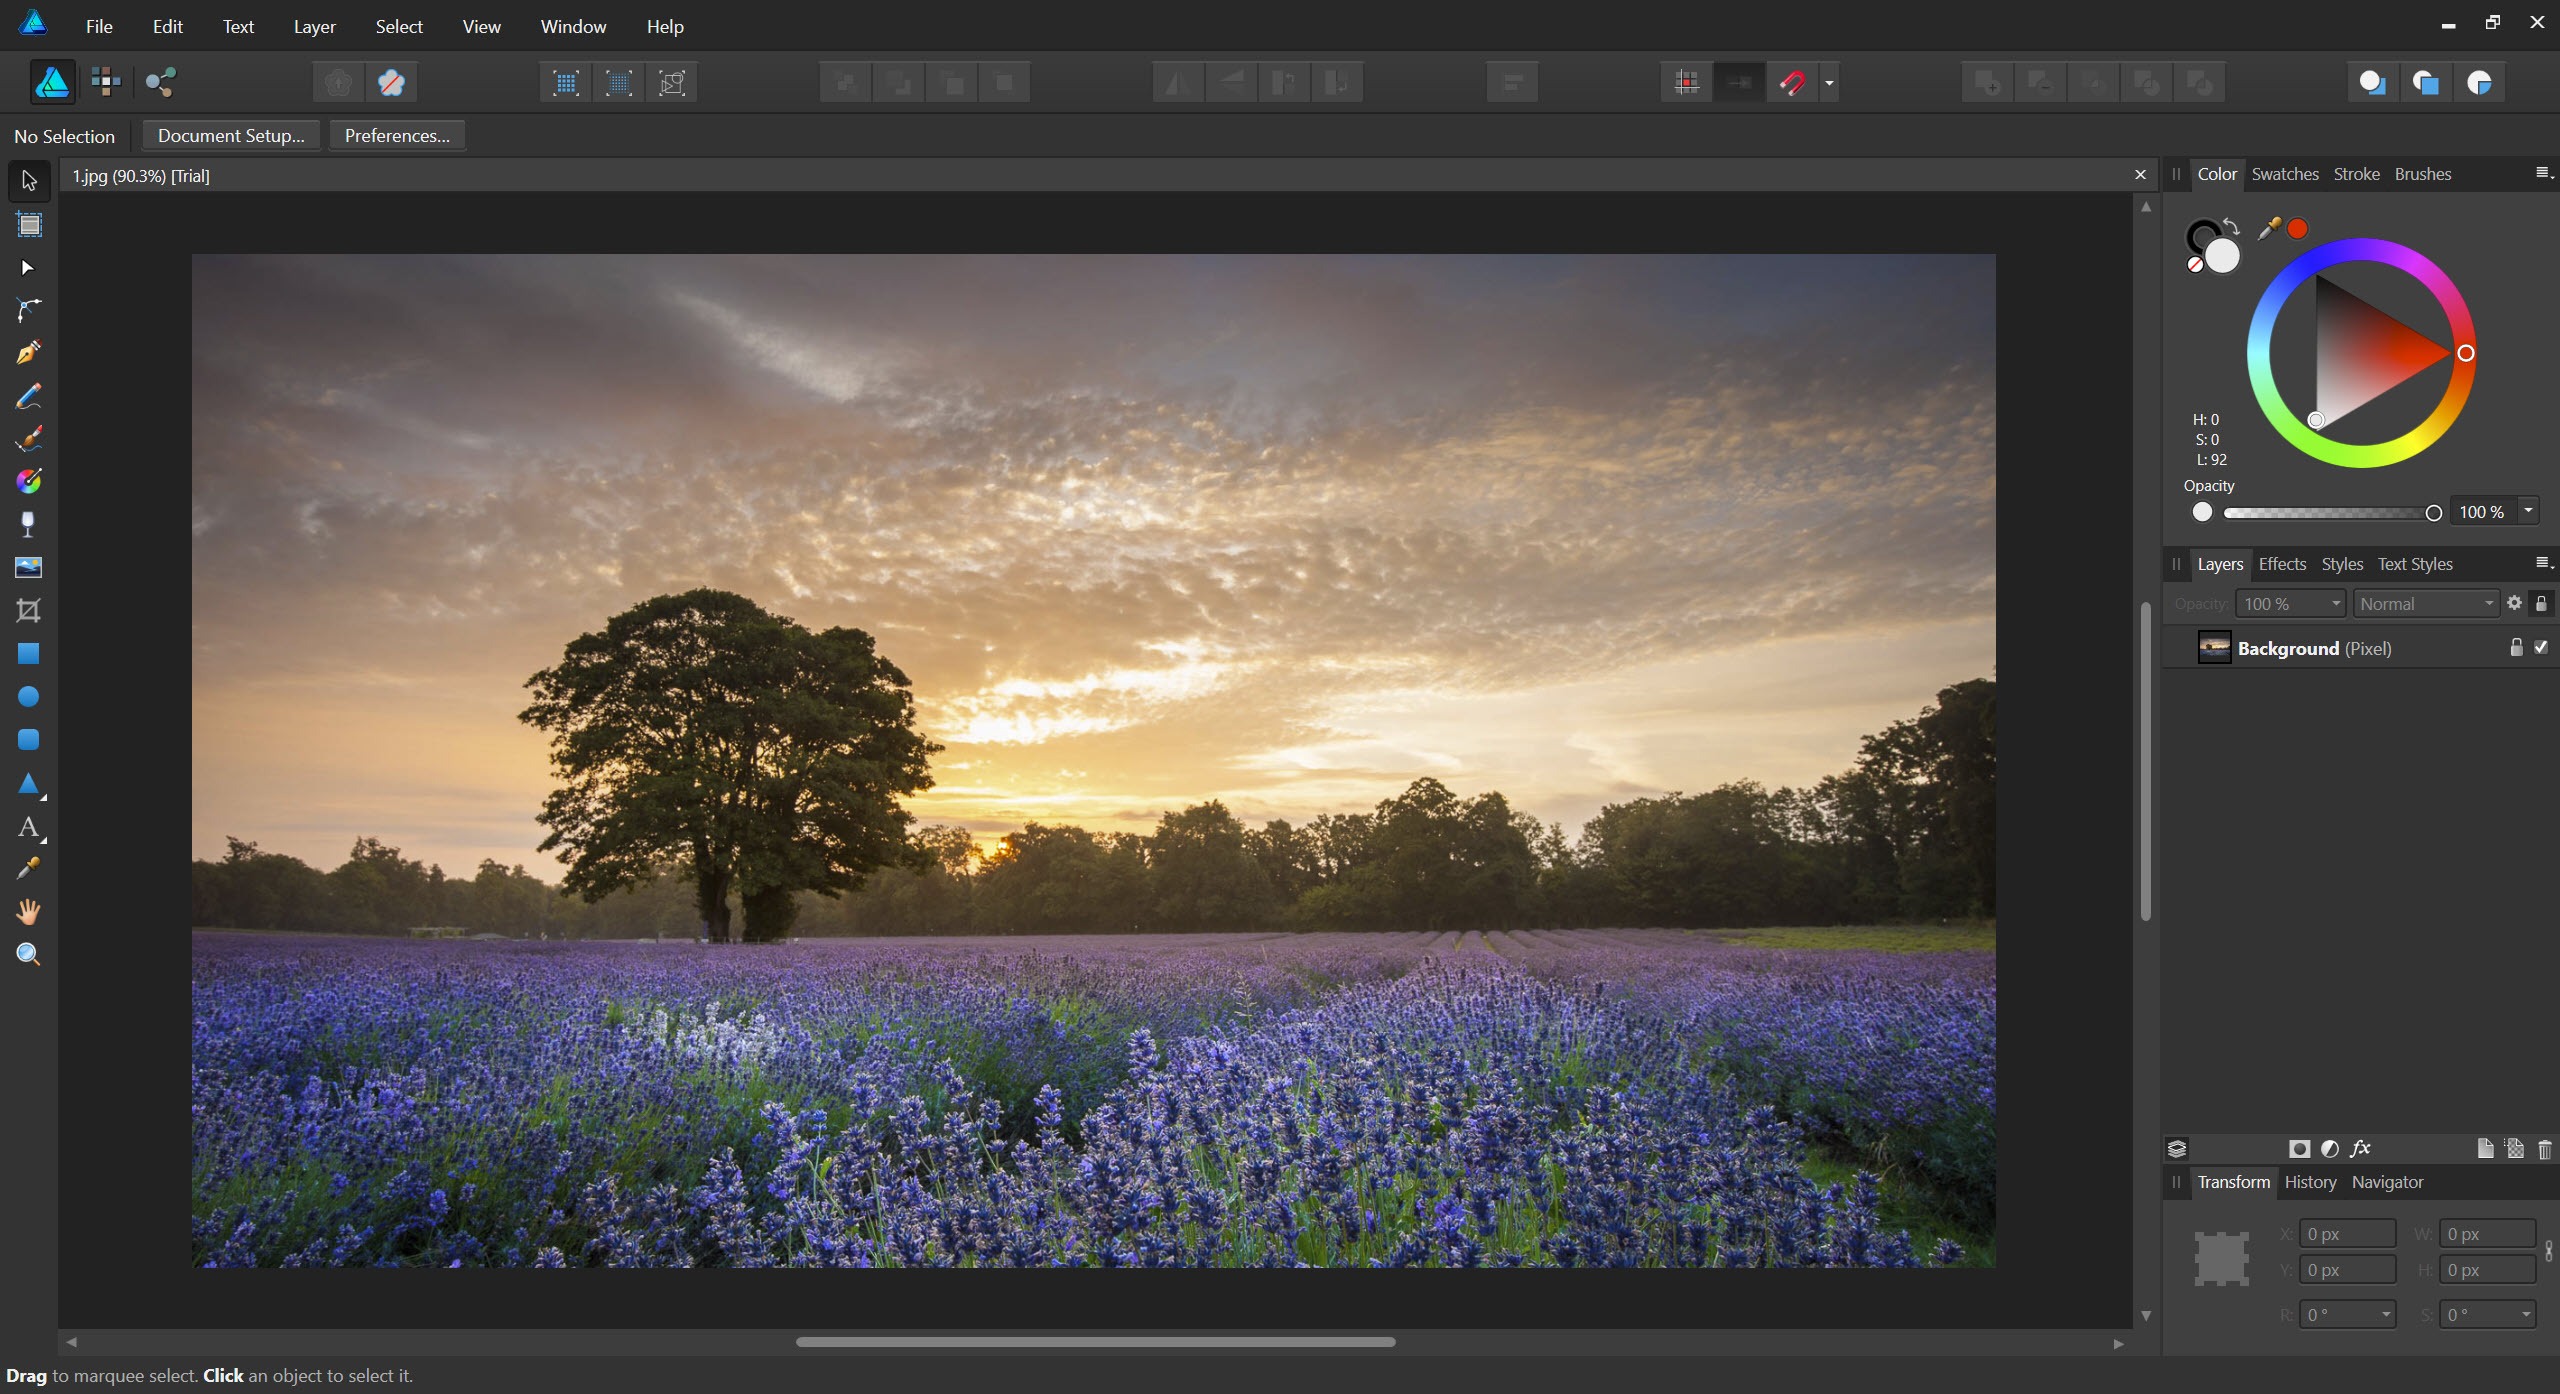
Task: Click the color Opacity slider handle
Action: pyautogui.click(x=2433, y=513)
